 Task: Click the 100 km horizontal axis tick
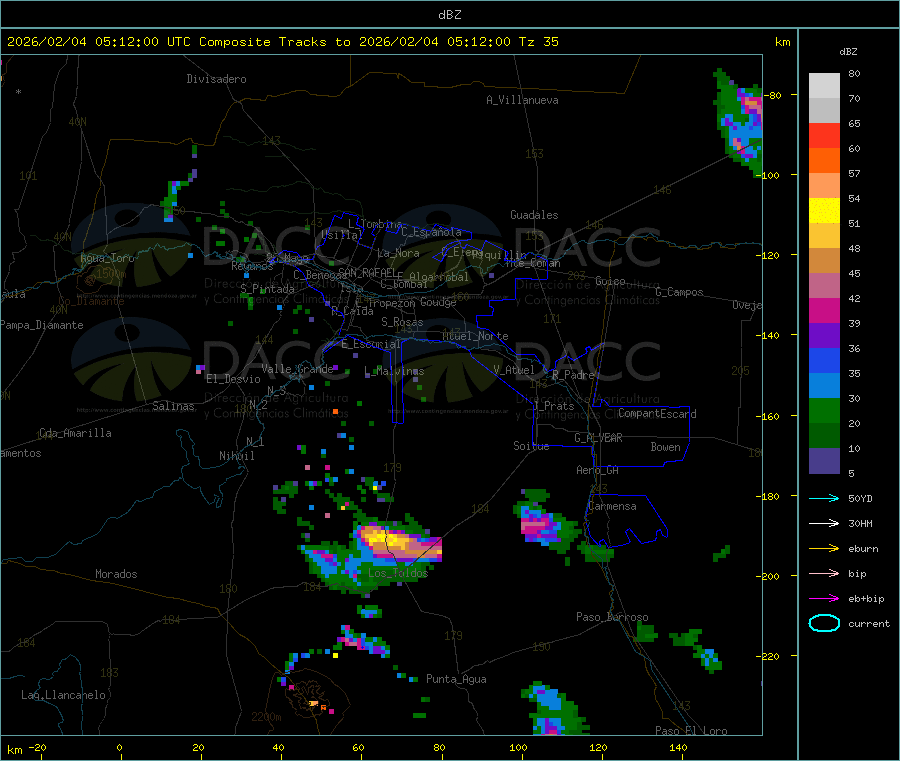tap(518, 747)
